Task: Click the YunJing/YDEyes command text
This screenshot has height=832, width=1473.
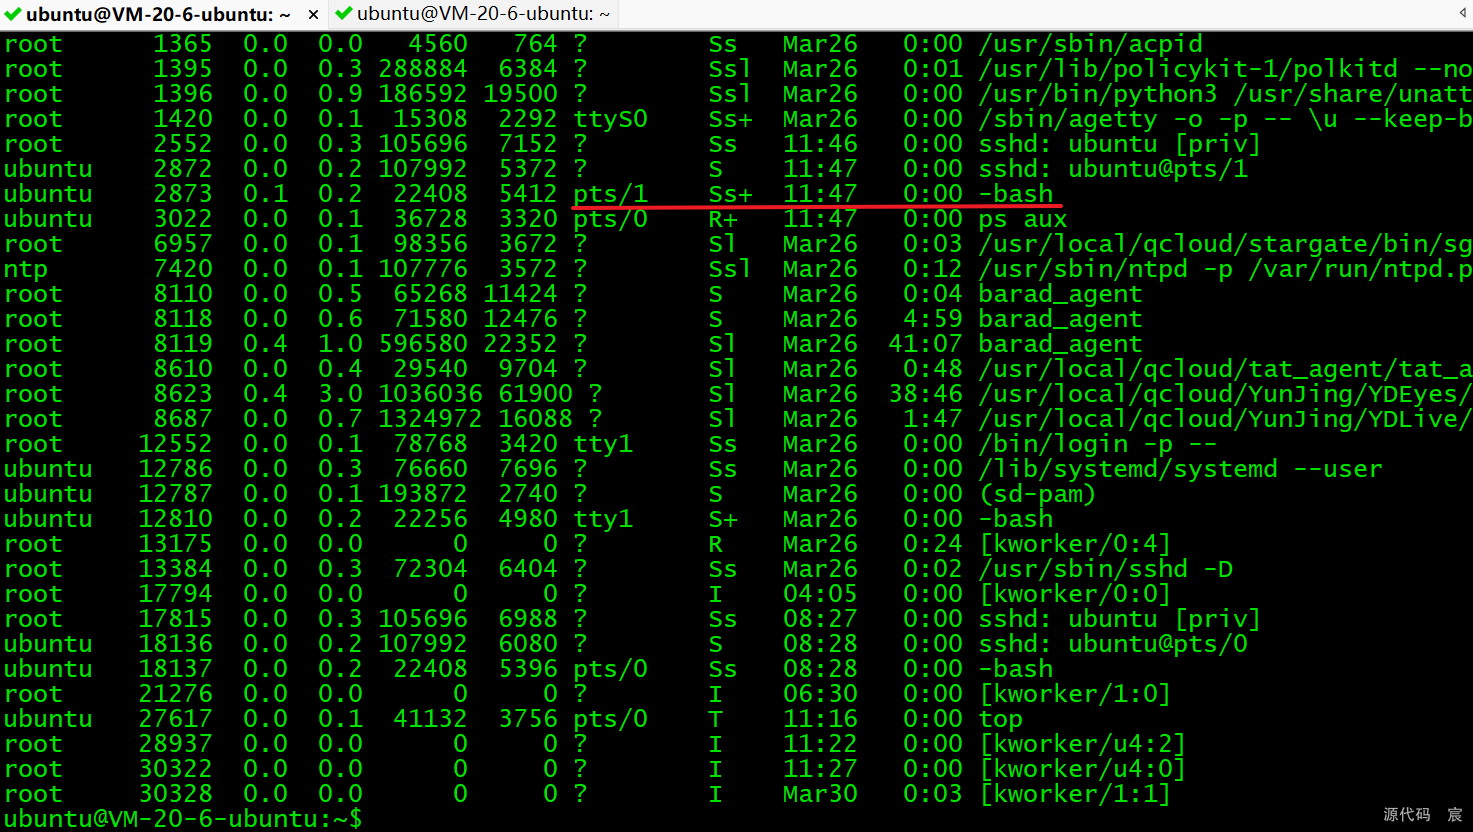Action: point(1225,394)
